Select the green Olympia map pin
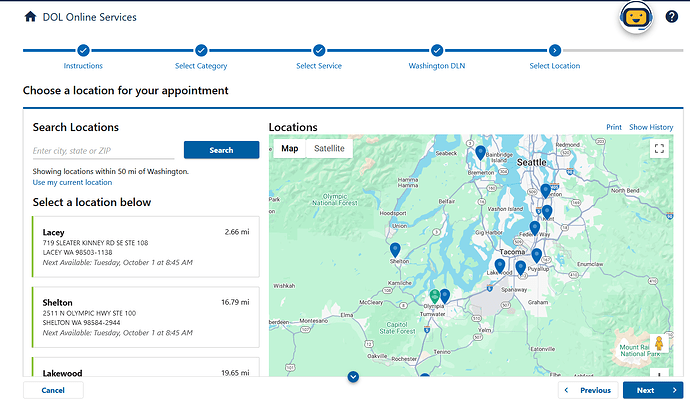This screenshot has width=690, height=399. tap(435, 296)
